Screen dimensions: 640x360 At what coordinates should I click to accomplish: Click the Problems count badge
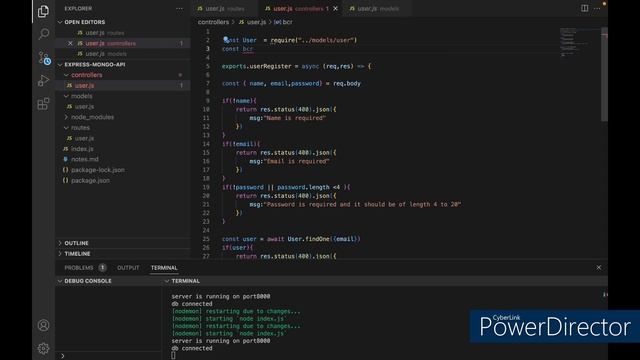[x=102, y=268]
